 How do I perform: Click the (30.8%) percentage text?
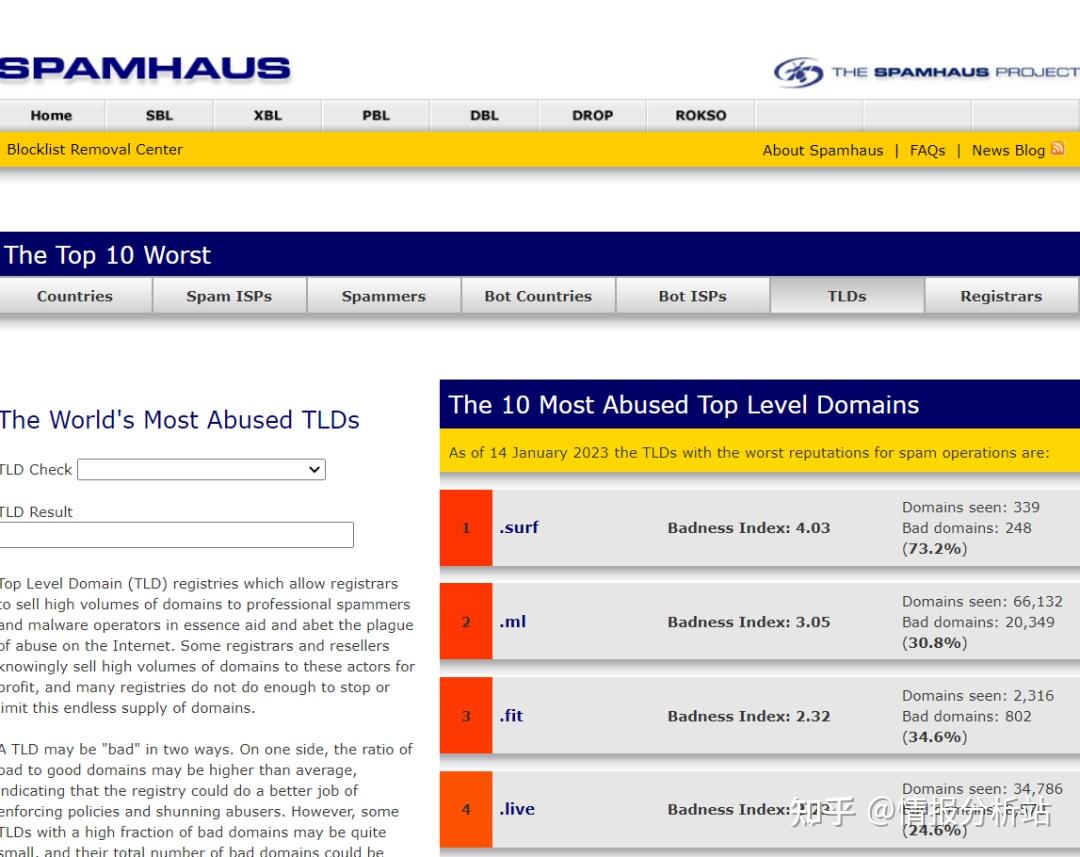coord(935,643)
